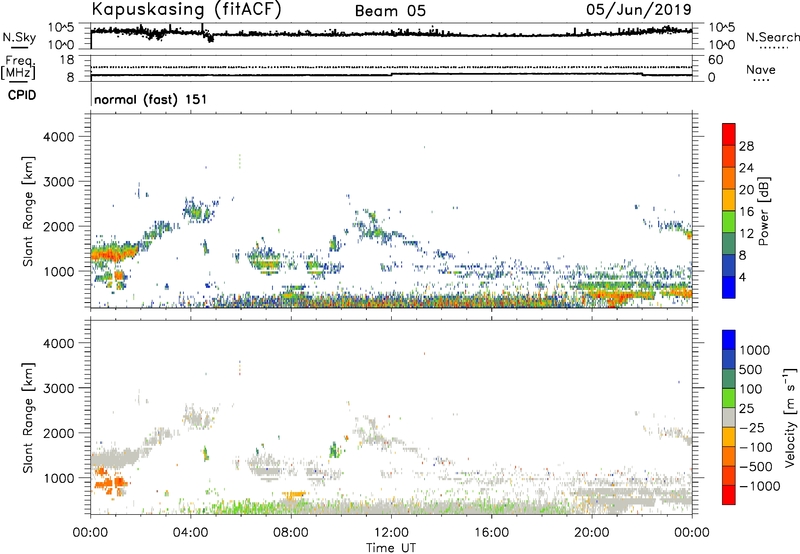Click the blue bottom of the Power color bar
Viewport: 800px width, 554px height.
(x=729, y=287)
